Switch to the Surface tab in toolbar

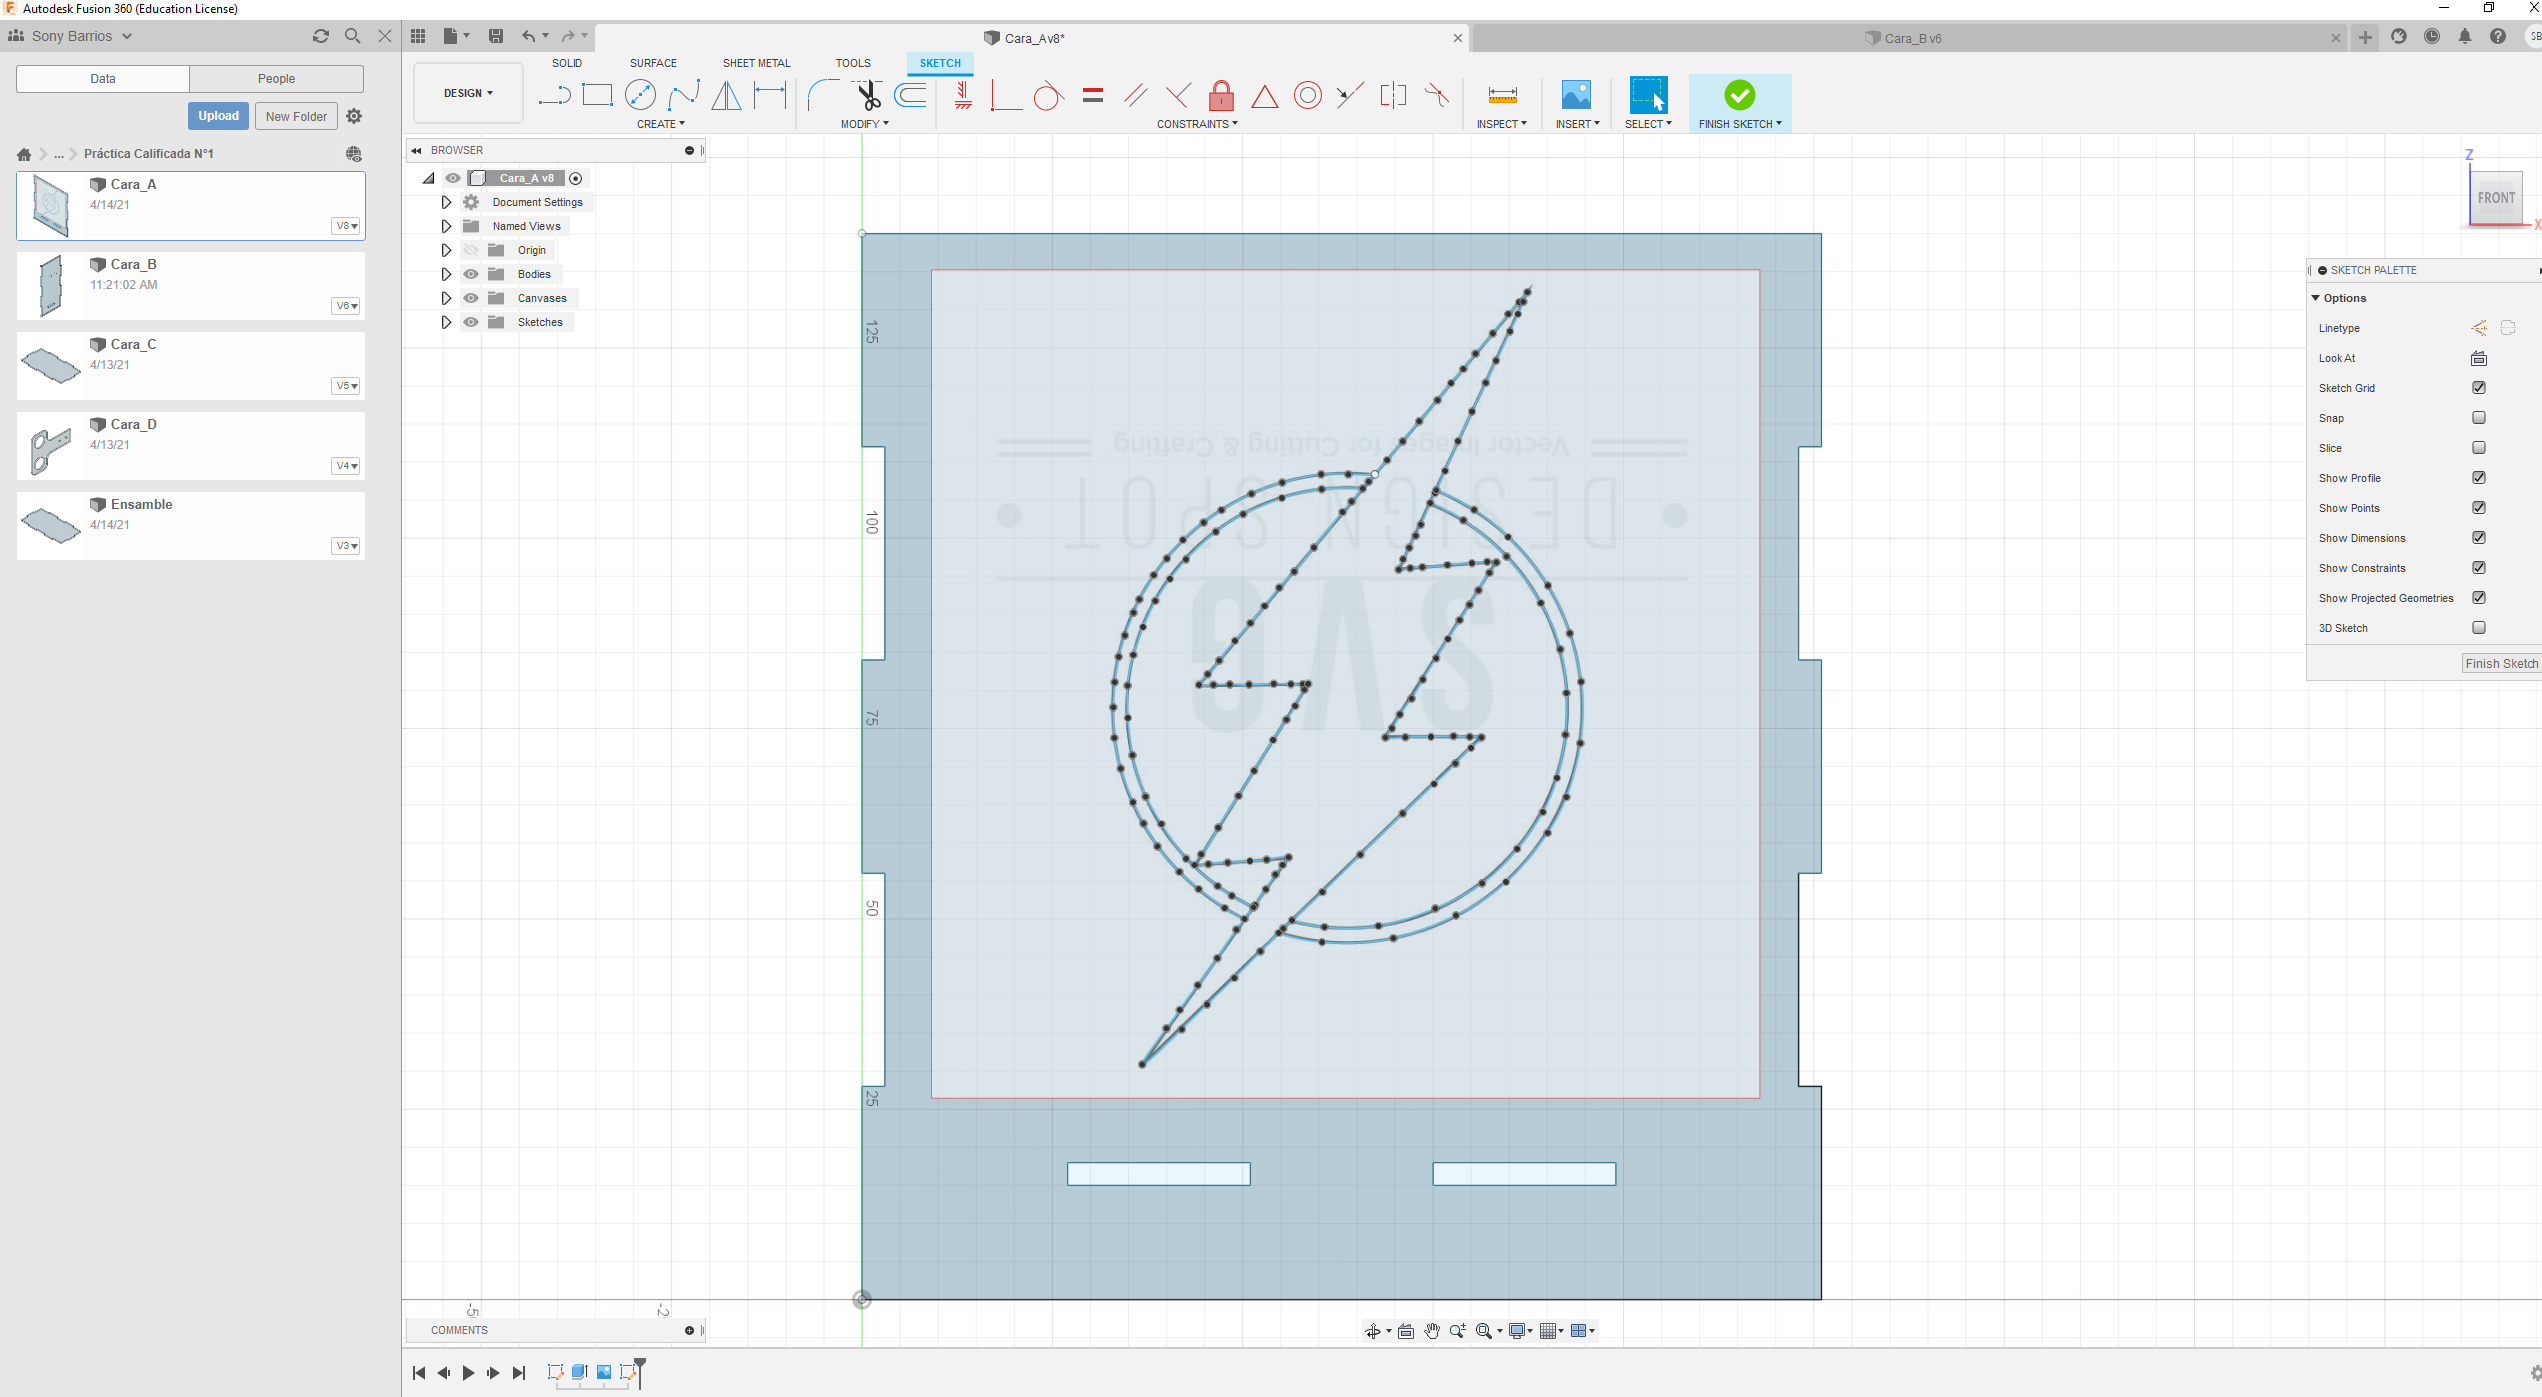pos(654,64)
